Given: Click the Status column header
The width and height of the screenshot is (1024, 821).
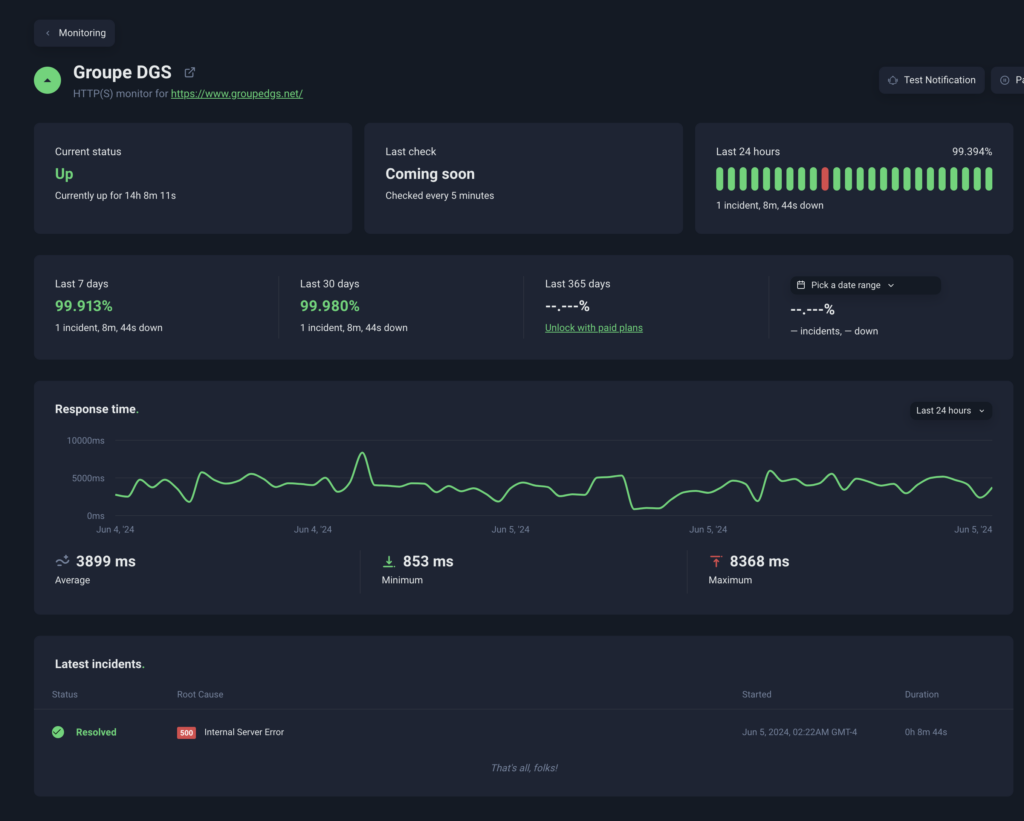Looking at the screenshot, I should point(65,694).
